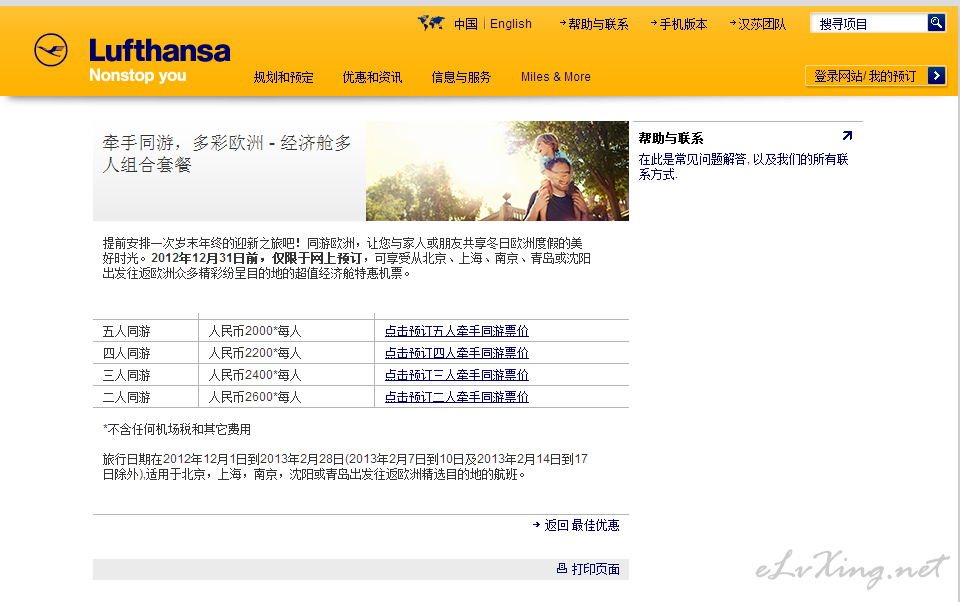Click the Lufthansa Nonstop you wordmark
The image size is (960, 602).
pyautogui.click(x=160, y=60)
